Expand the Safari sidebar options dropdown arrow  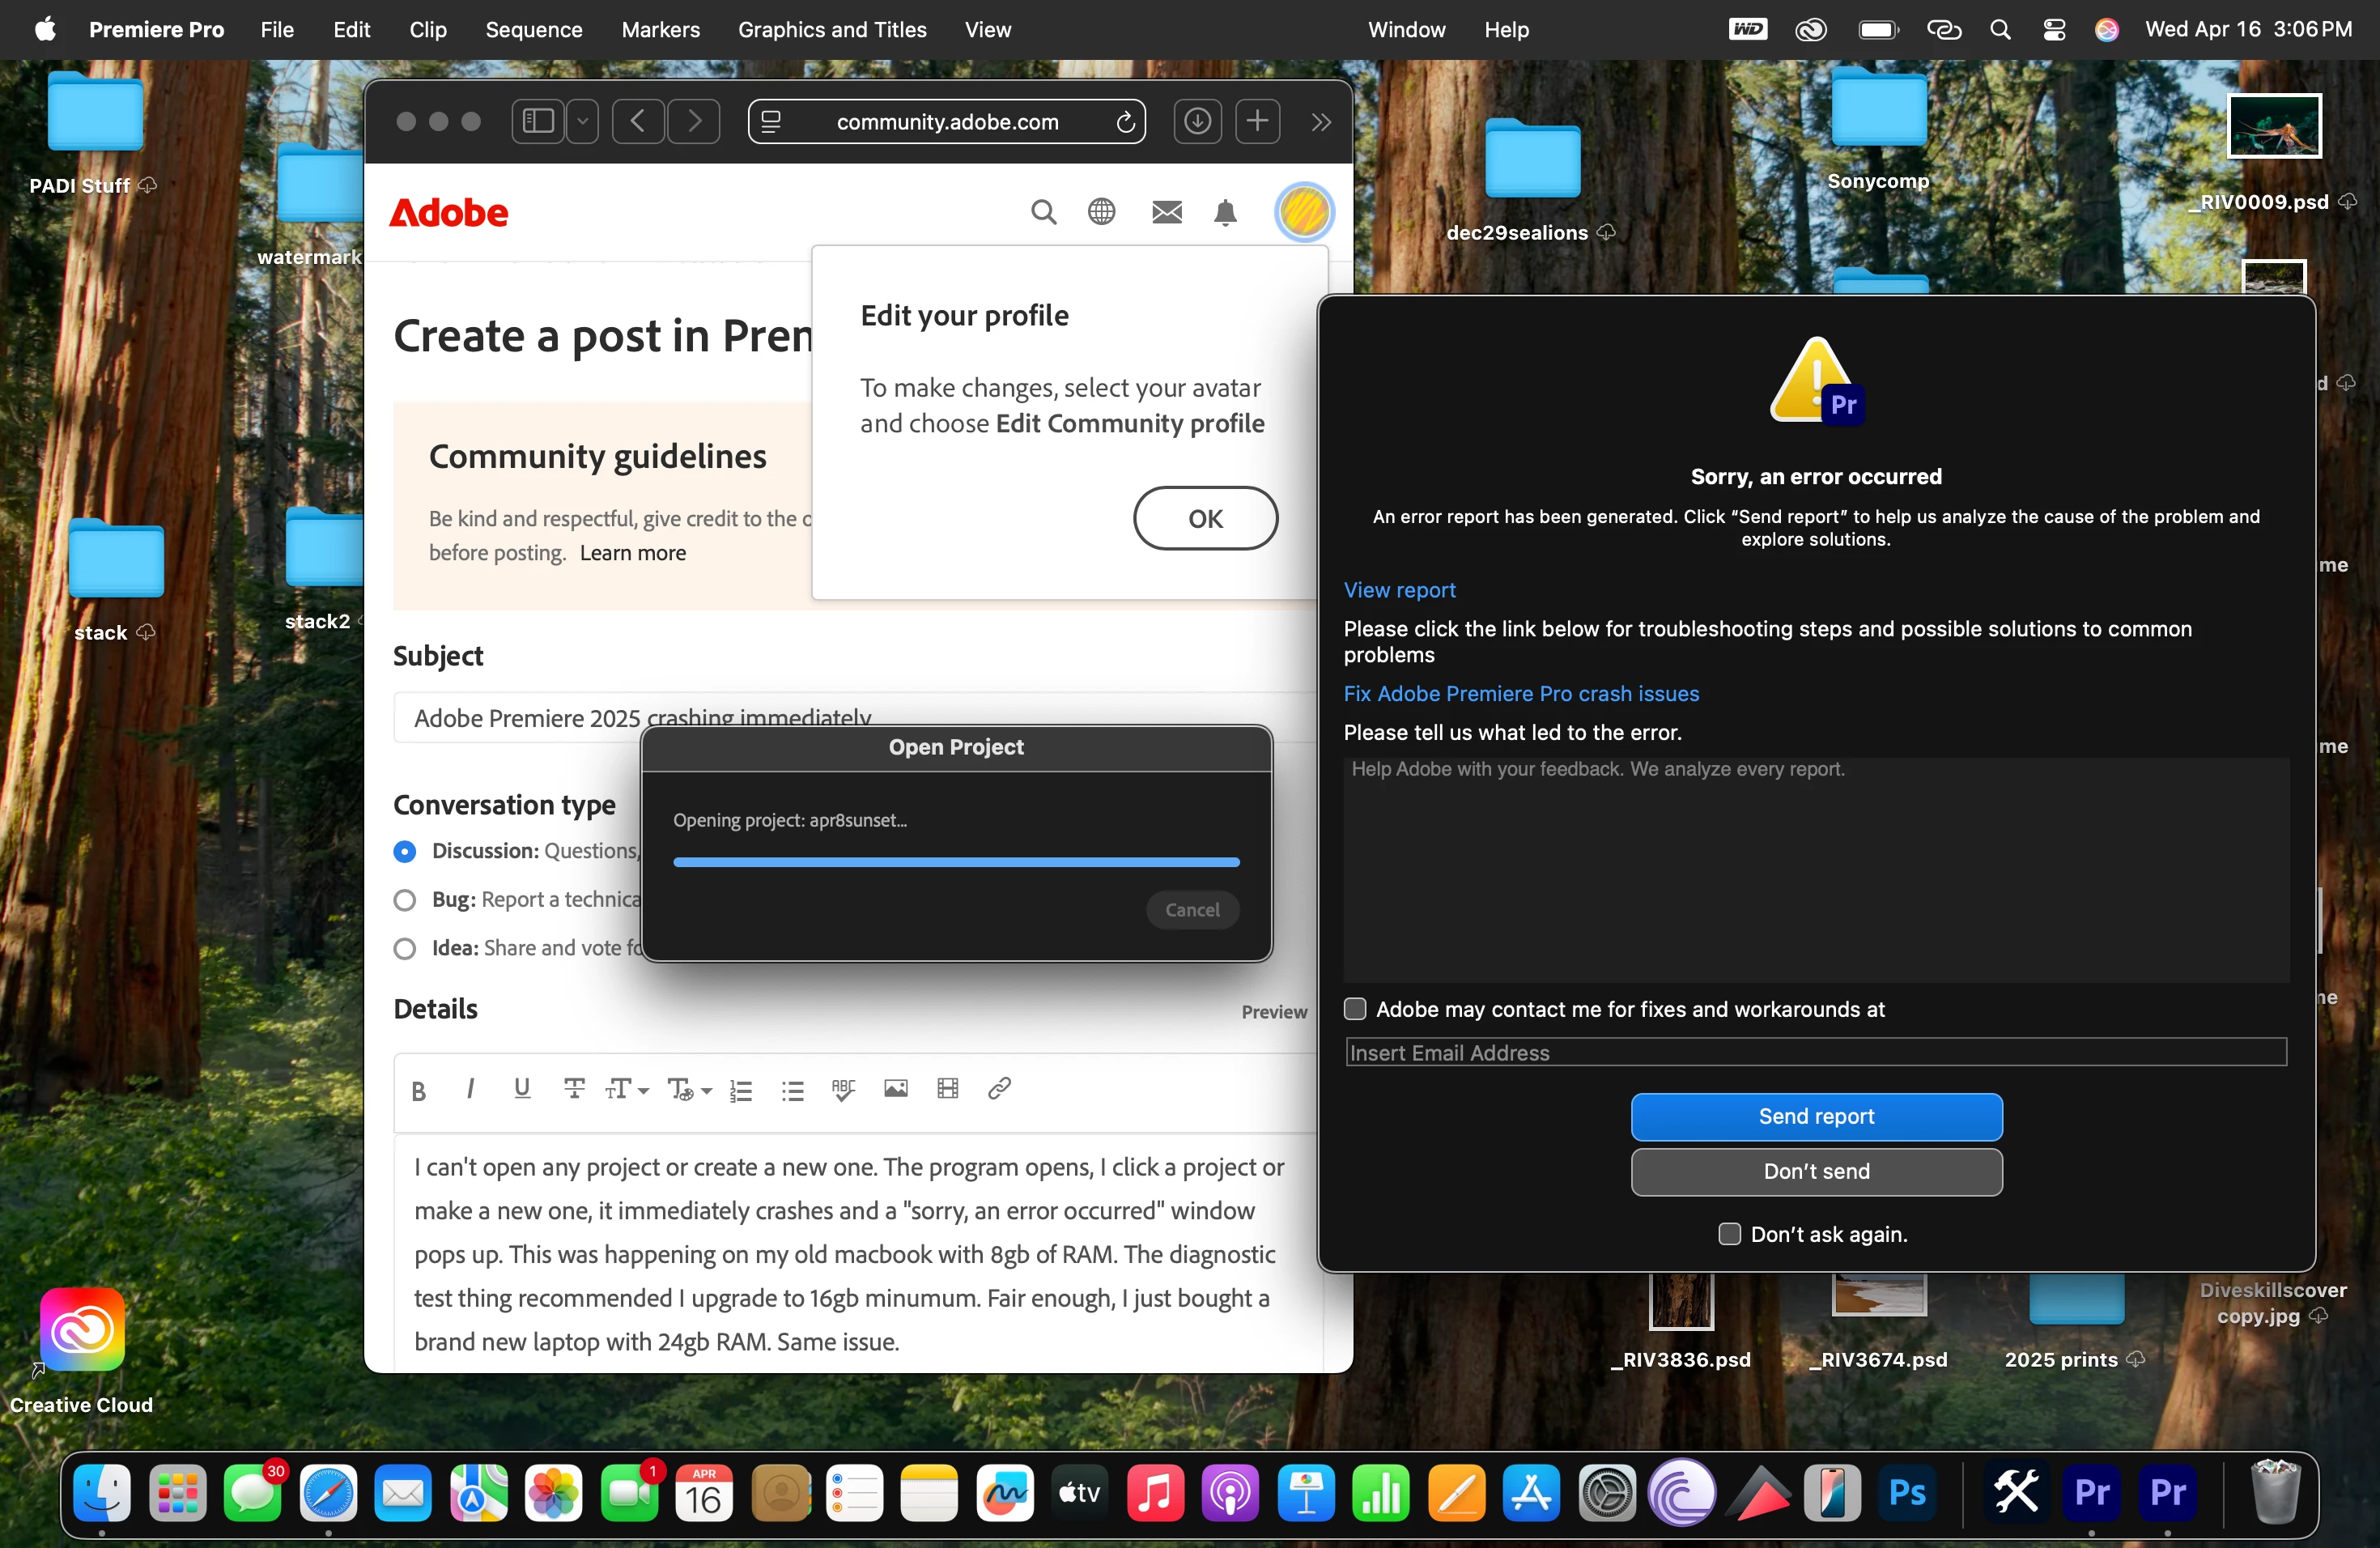583,122
